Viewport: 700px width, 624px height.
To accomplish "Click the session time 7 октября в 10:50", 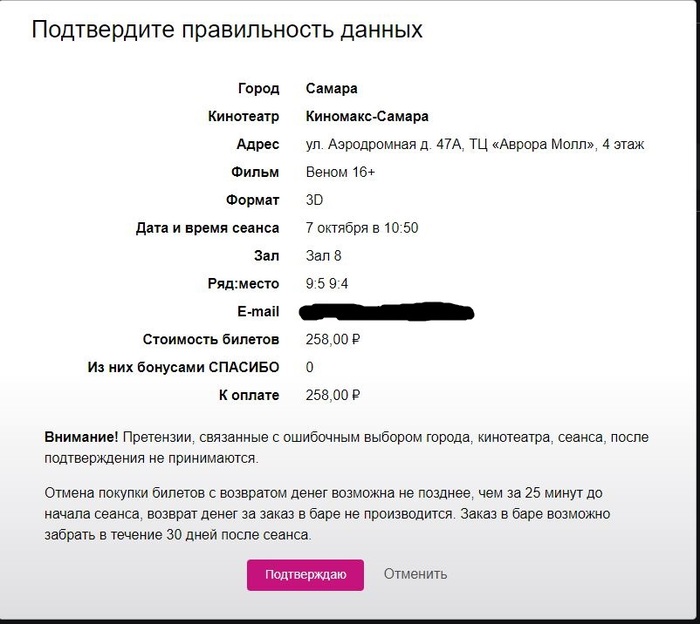I will 362,228.
